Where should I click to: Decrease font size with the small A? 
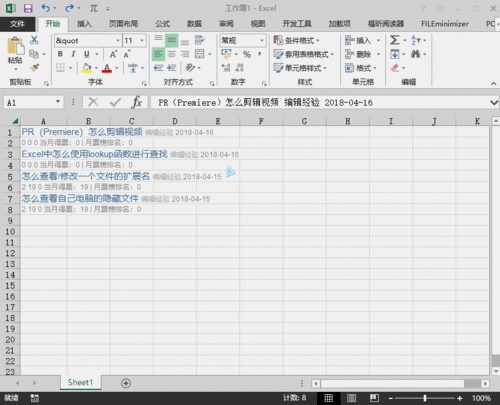(x=127, y=54)
